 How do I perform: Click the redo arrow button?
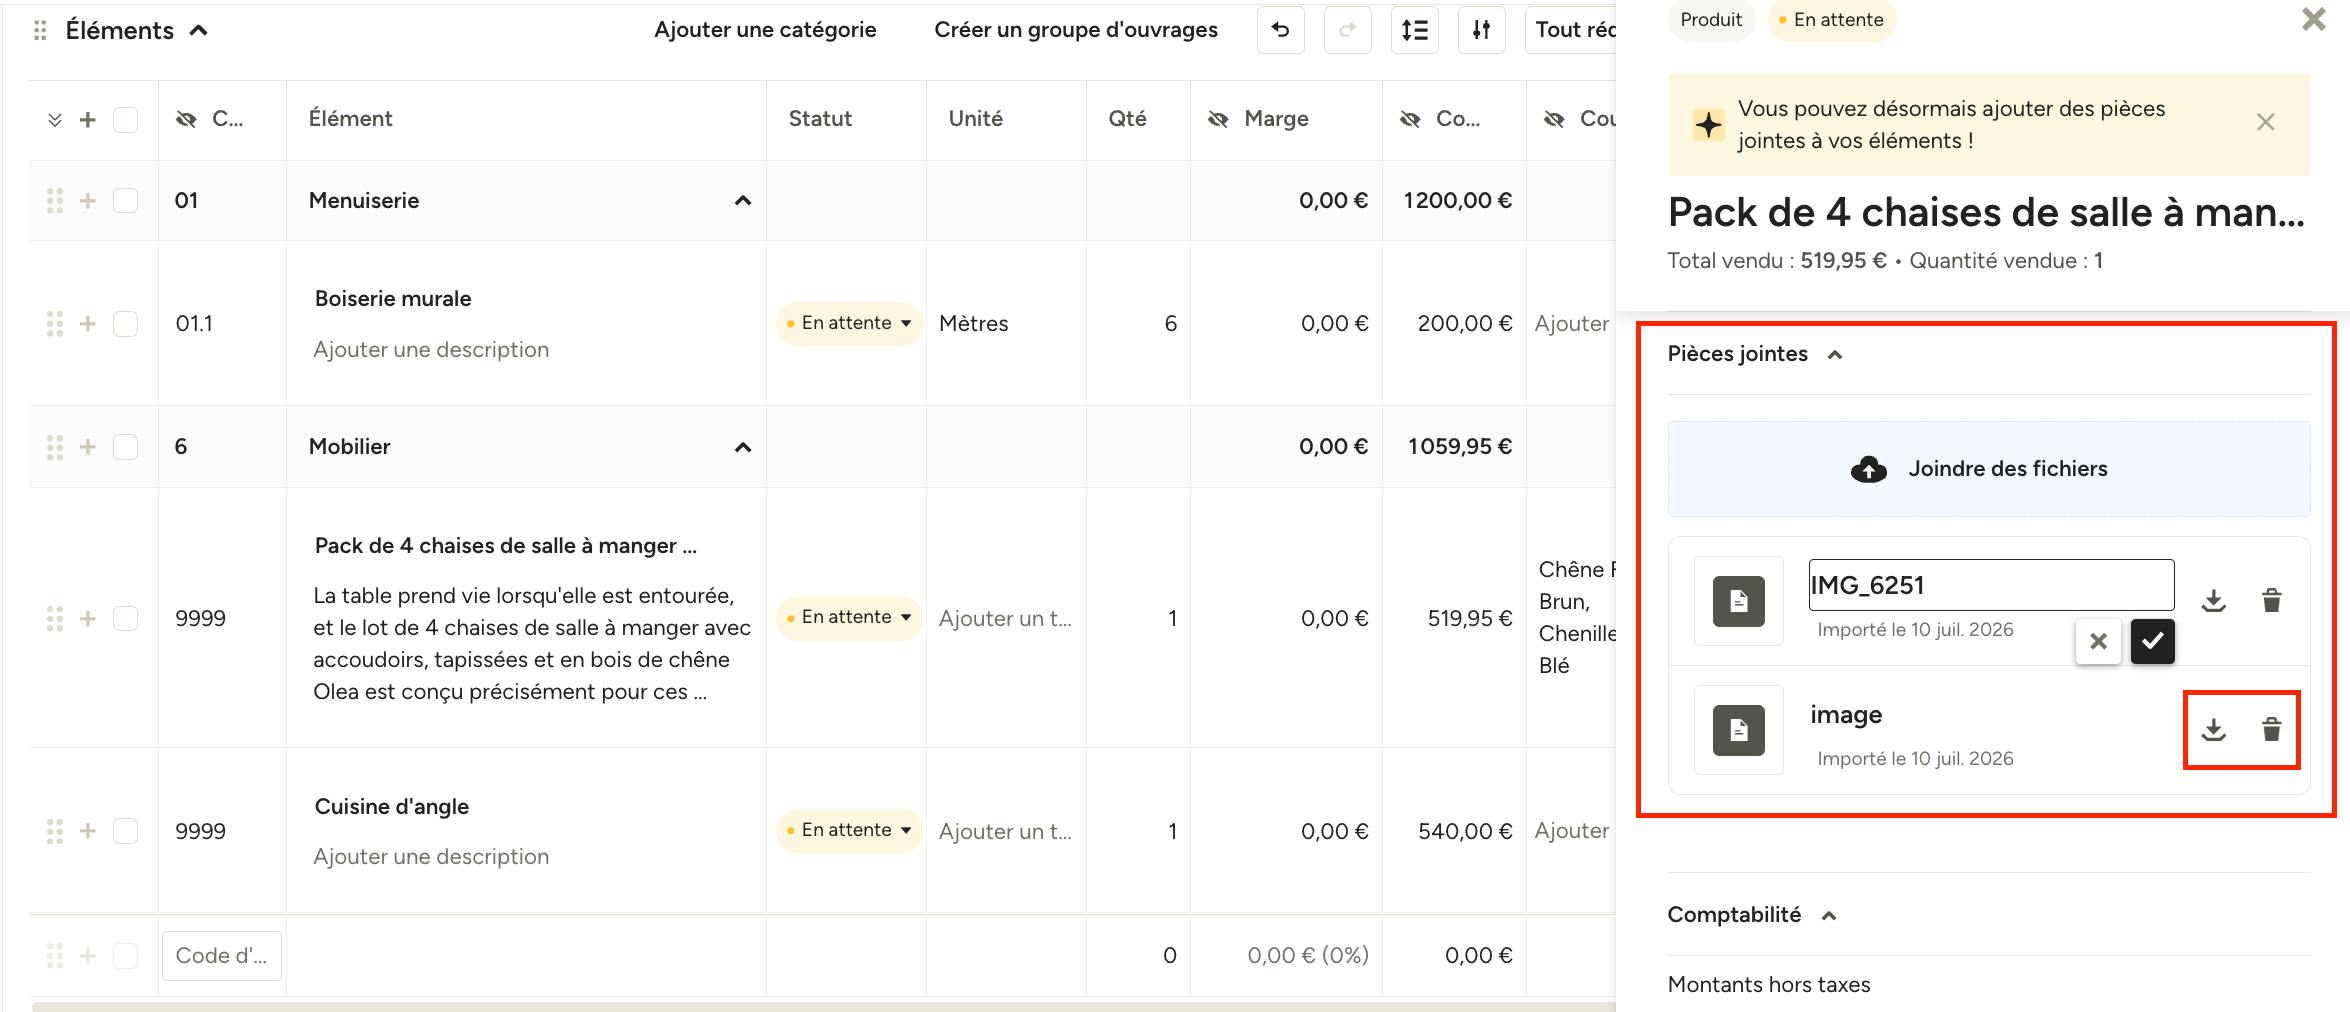pos(1347,30)
